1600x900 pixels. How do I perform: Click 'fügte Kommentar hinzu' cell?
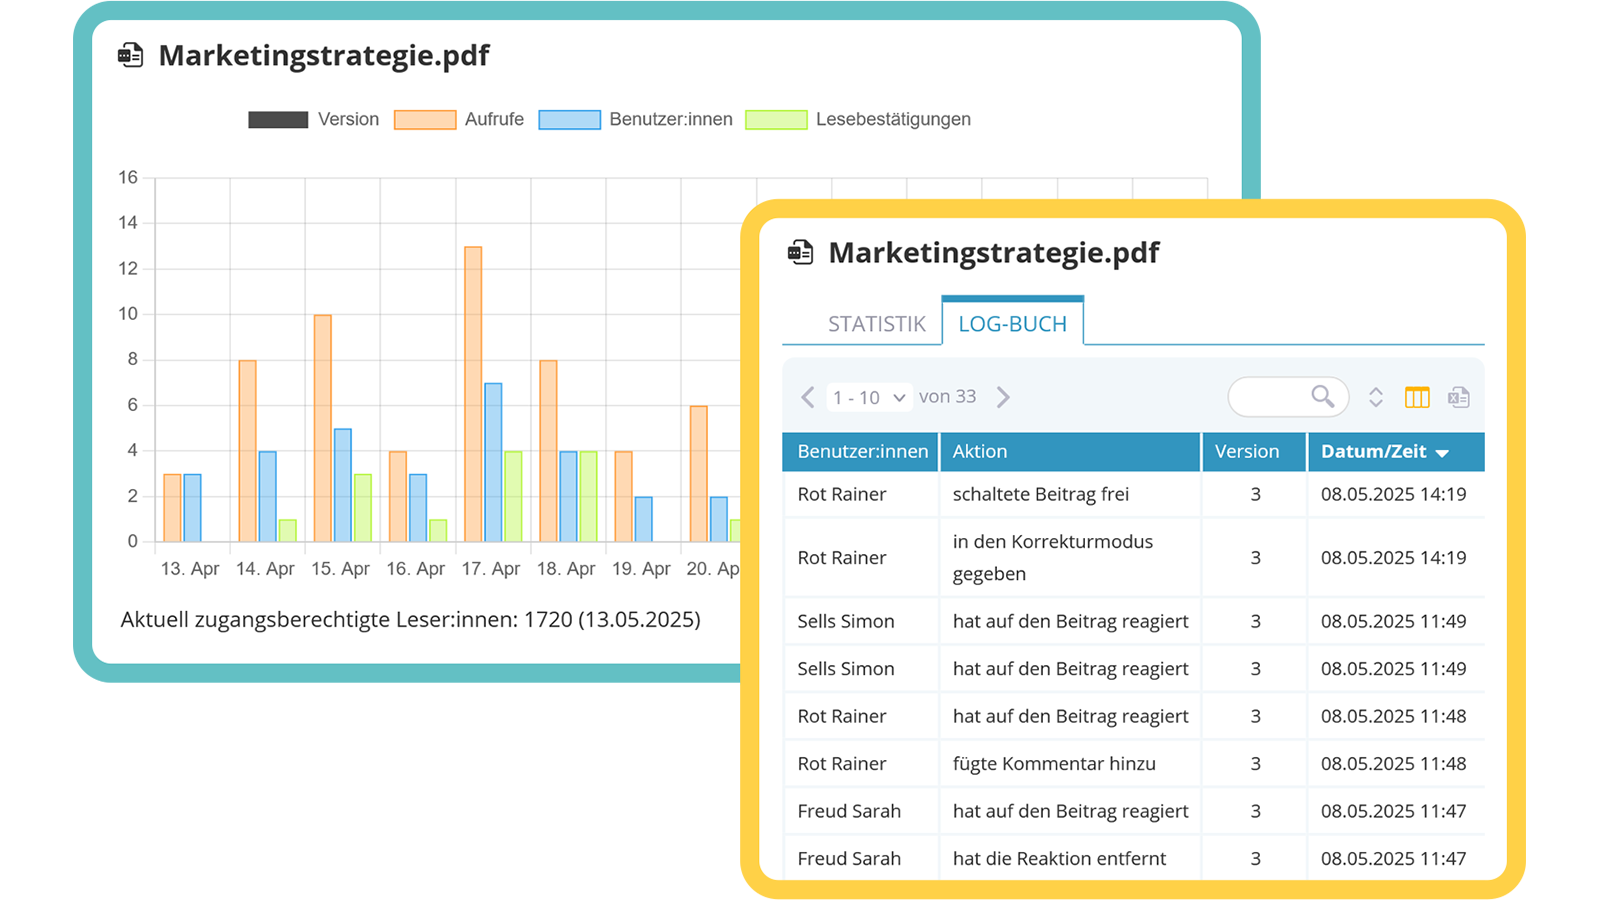1070,763
